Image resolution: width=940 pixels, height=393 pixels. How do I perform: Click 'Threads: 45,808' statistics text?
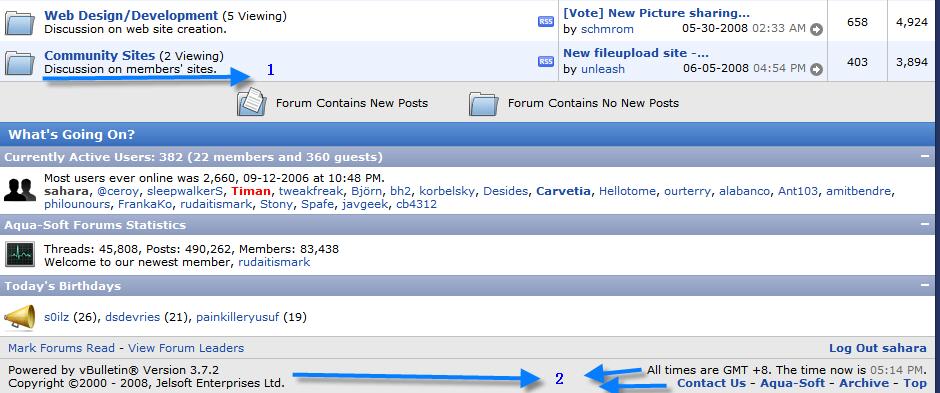tap(91, 249)
